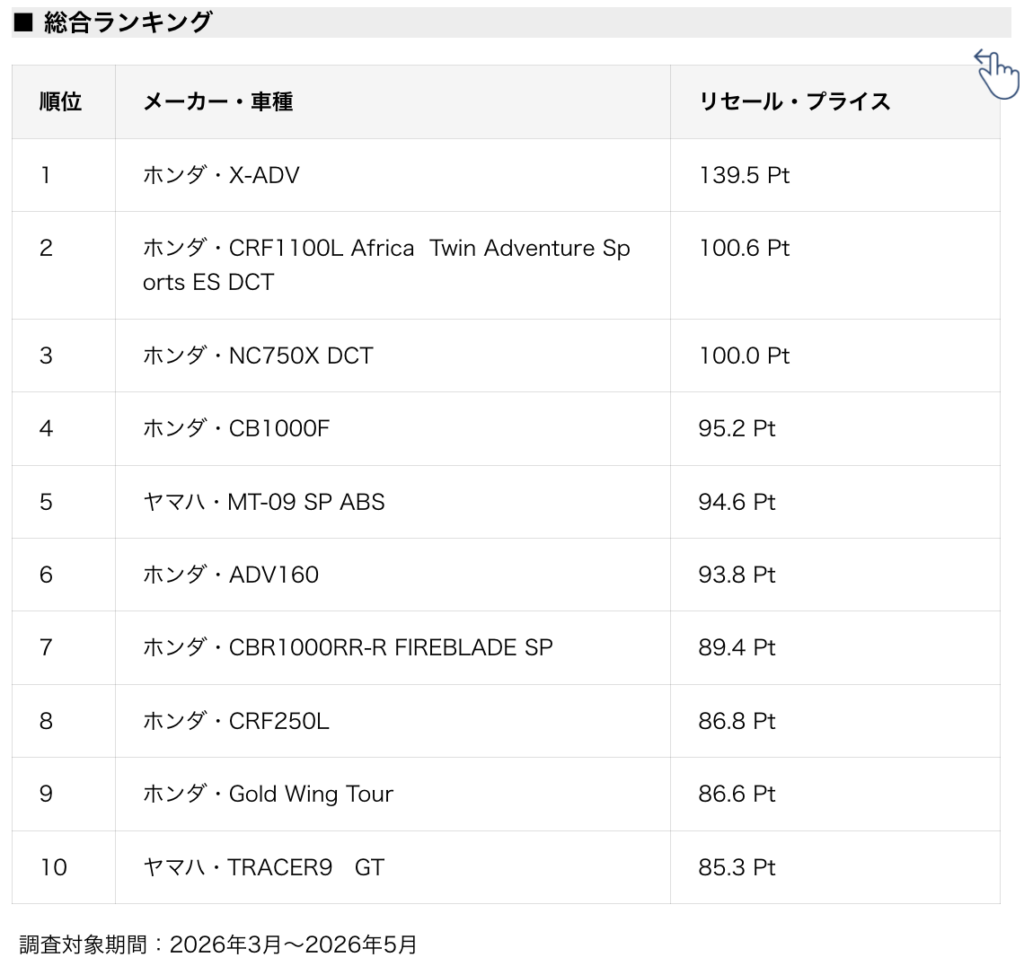Click rank number 9 in 順位 column
Screen dimensions: 1024x975
[46, 794]
